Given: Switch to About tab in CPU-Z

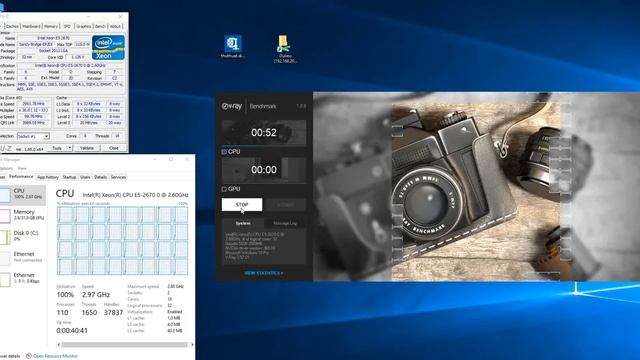Looking at the screenshot, I should pyautogui.click(x=116, y=27).
